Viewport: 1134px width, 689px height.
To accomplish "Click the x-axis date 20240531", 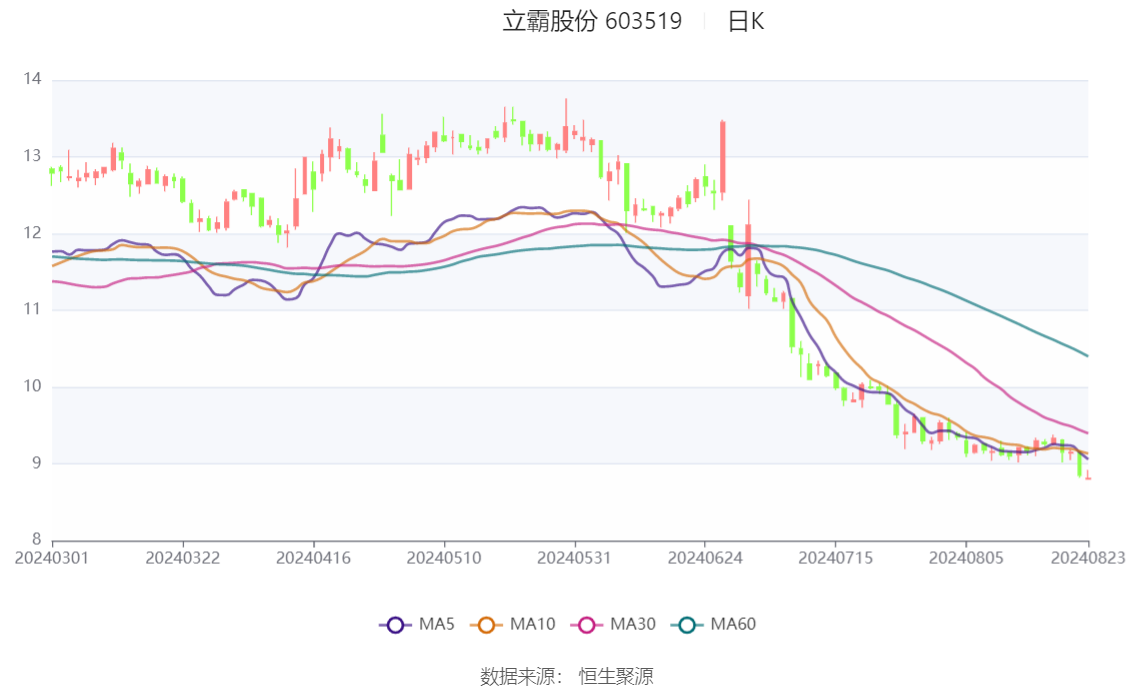I will click(x=574, y=558).
